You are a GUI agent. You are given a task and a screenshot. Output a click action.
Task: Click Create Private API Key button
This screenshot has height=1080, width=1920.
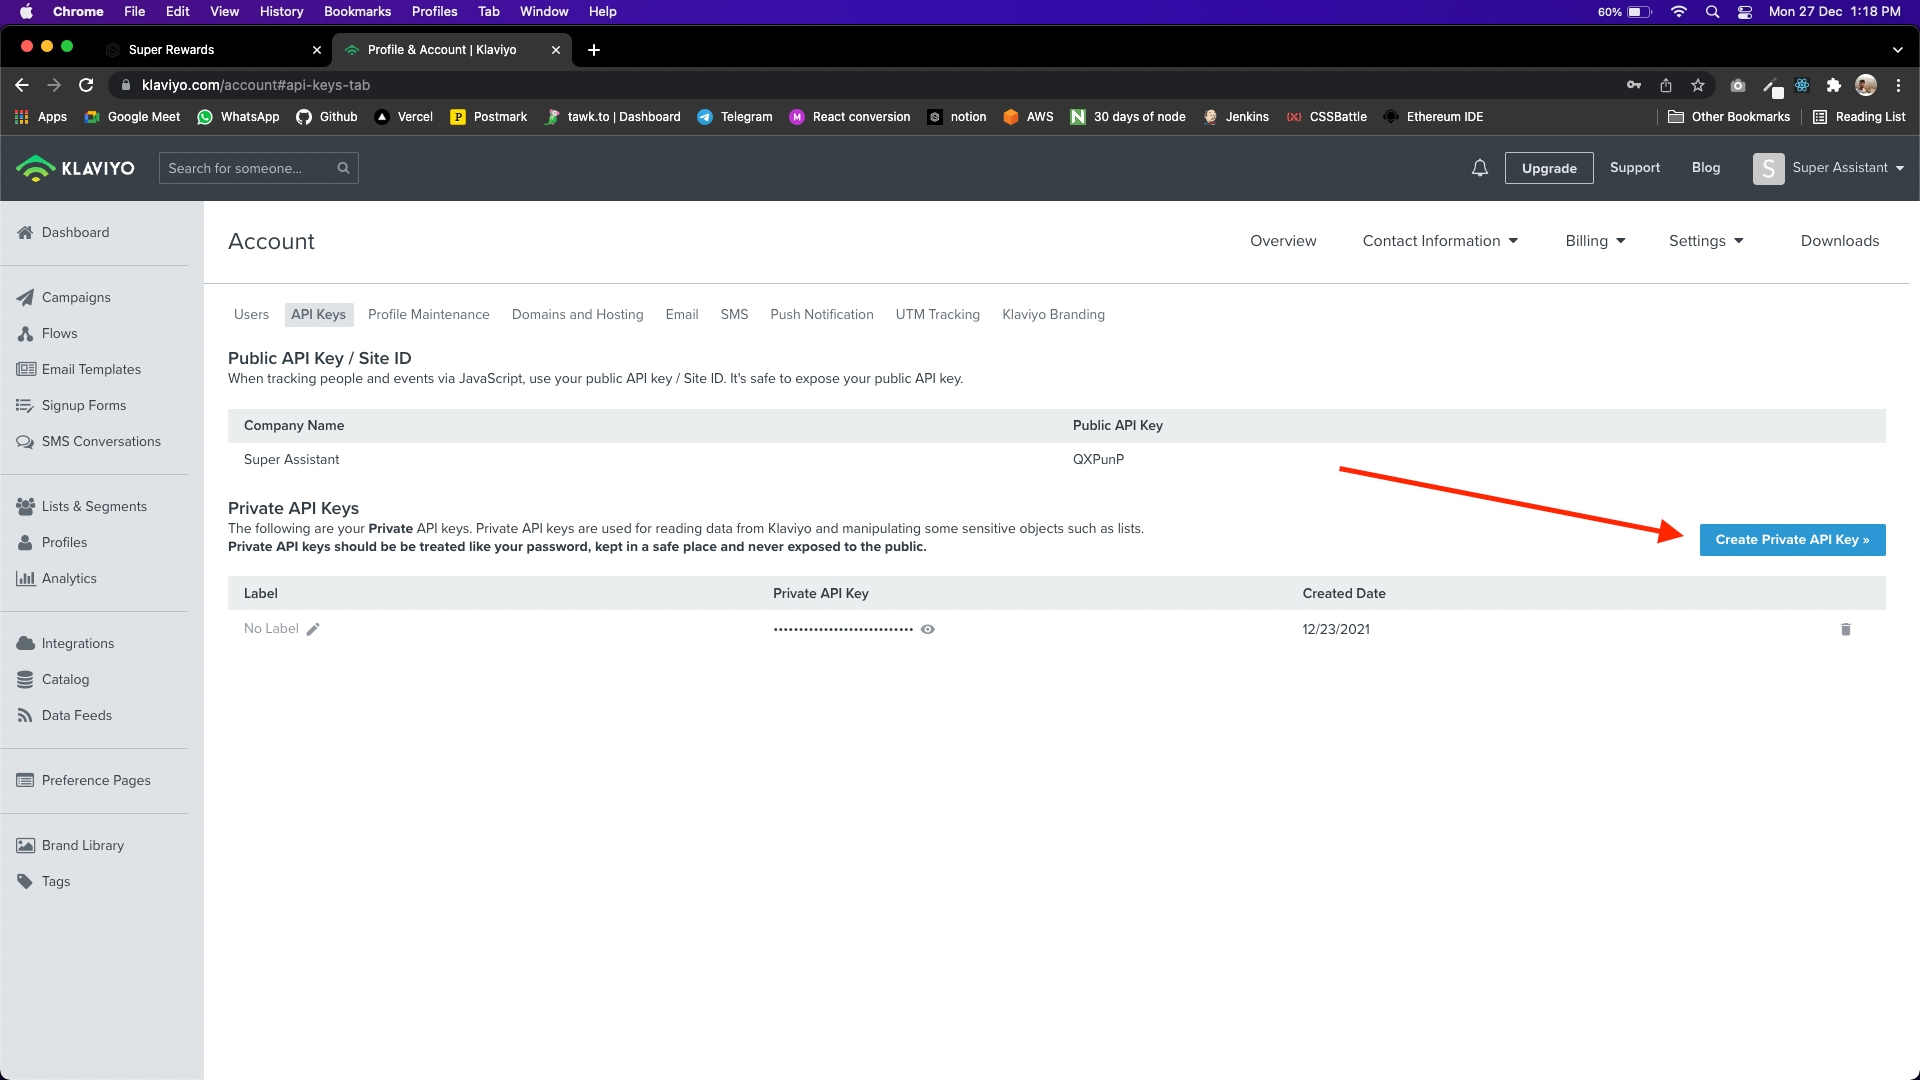1791,540
